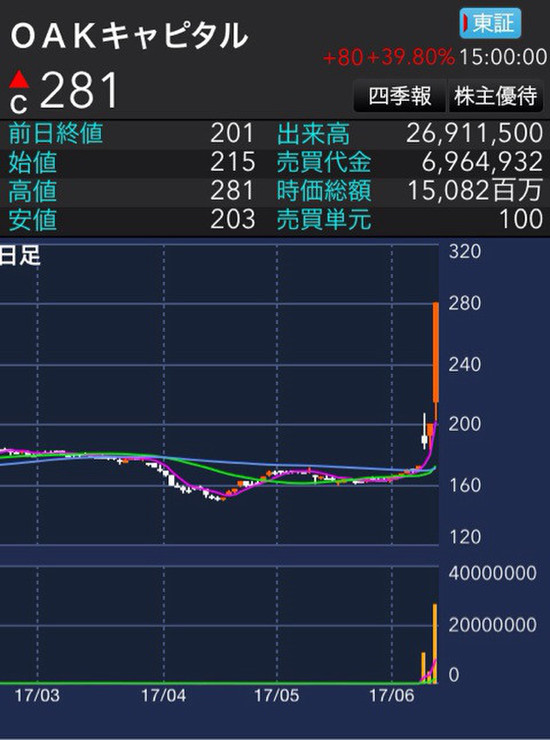Click the large 281 current price
Image resolution: width=550 pixels, height=740 pixels.
[x=79, y=91]
